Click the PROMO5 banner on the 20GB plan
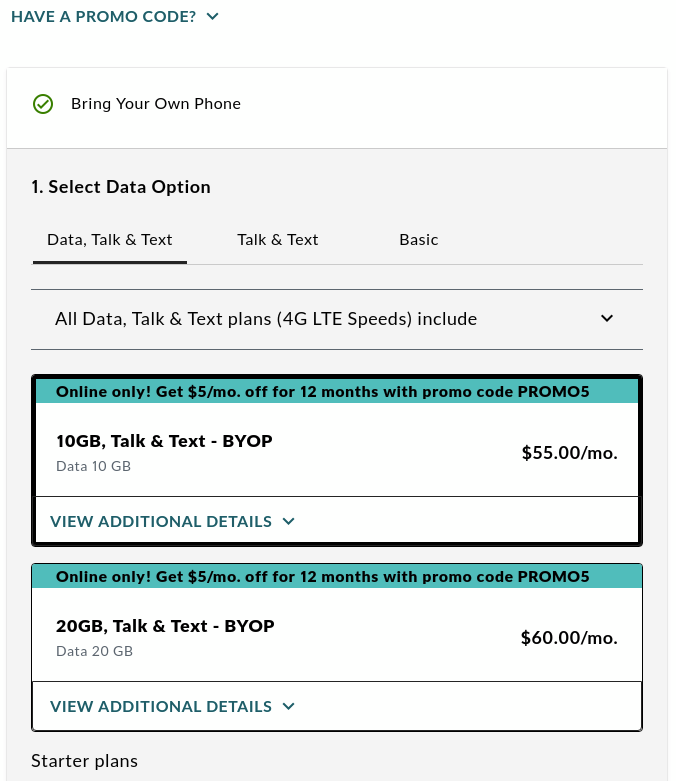This screenshot has height=781, width=676. 323,577
